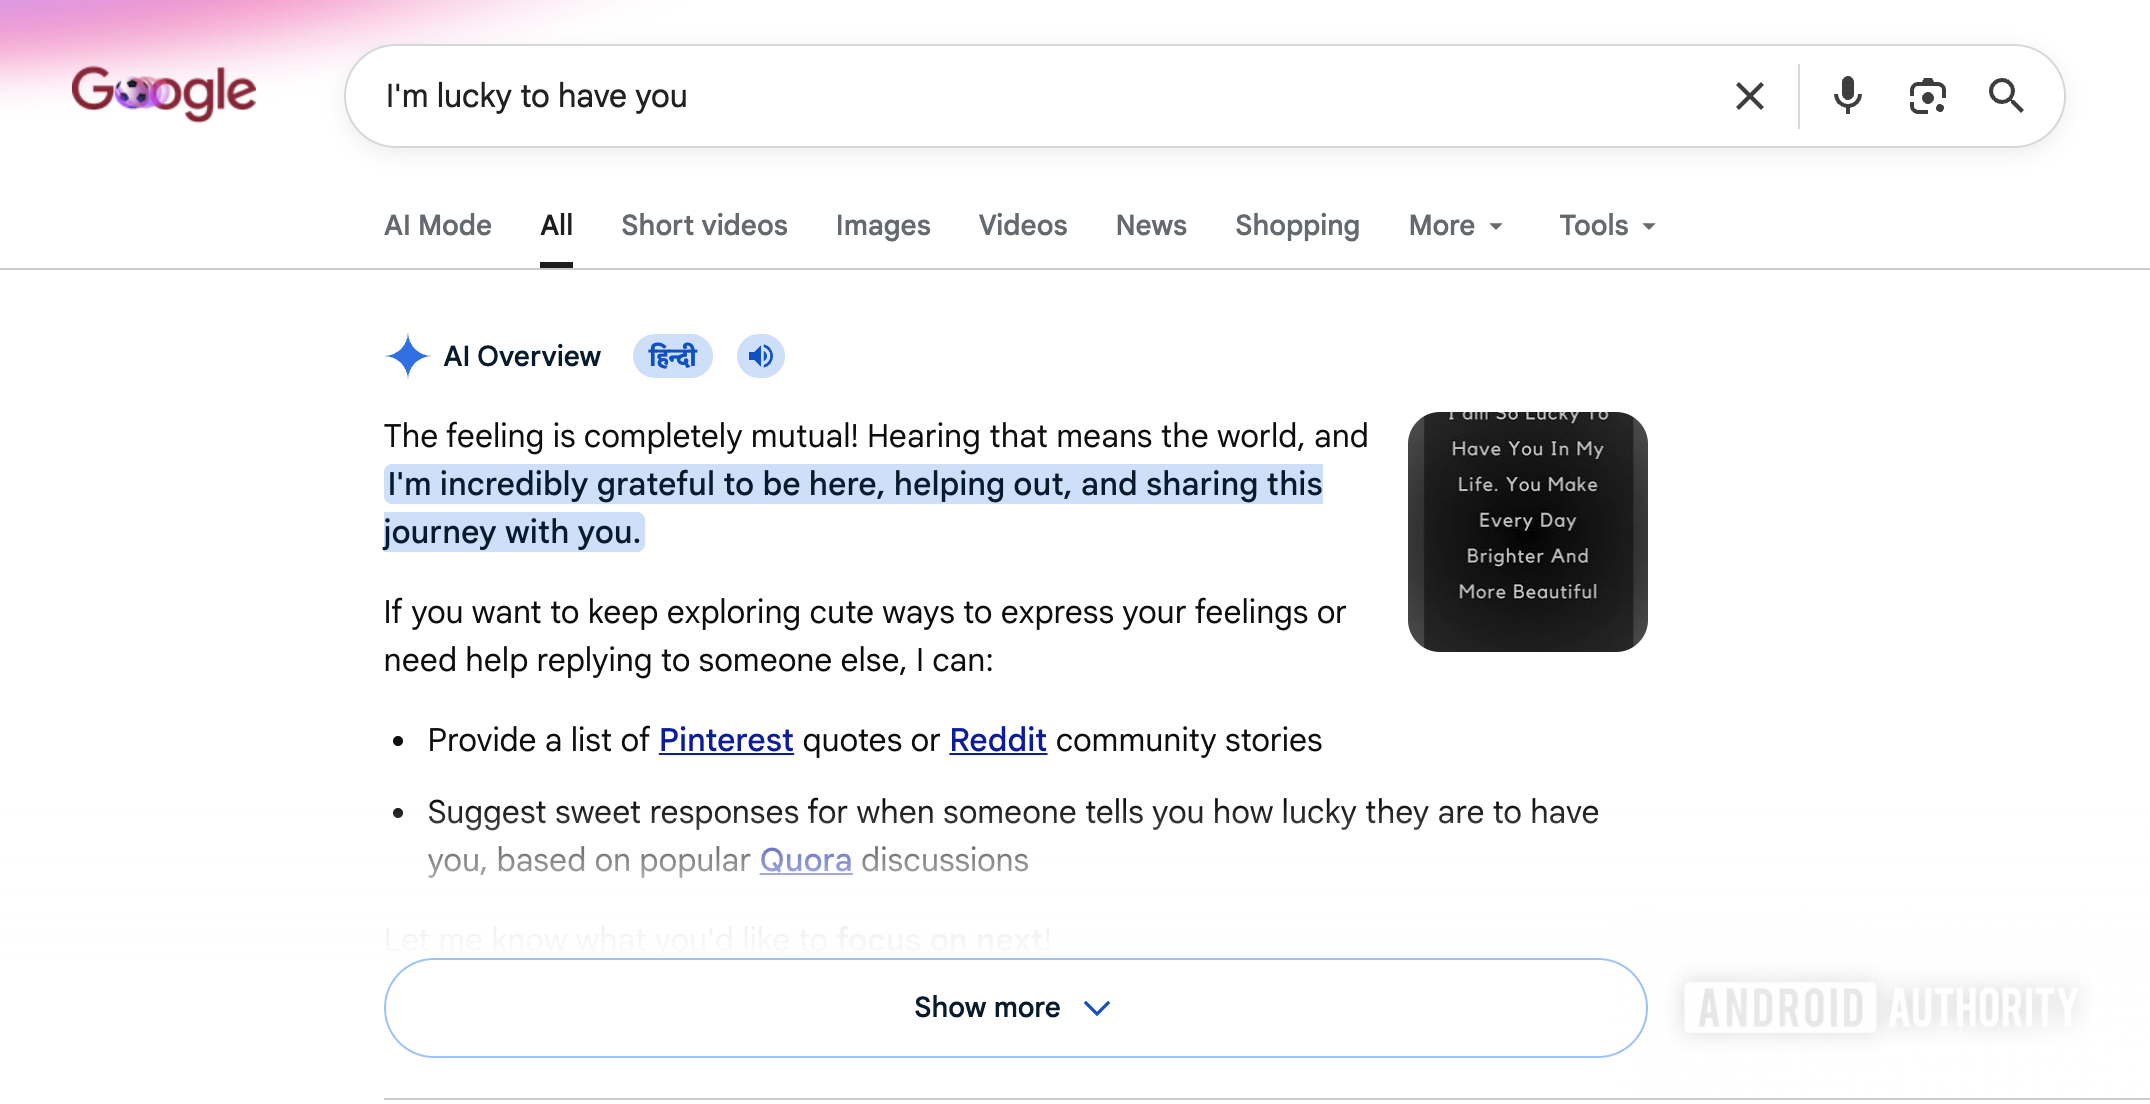
Task: Open Short videos tab
Action: [x=704, y=226]
